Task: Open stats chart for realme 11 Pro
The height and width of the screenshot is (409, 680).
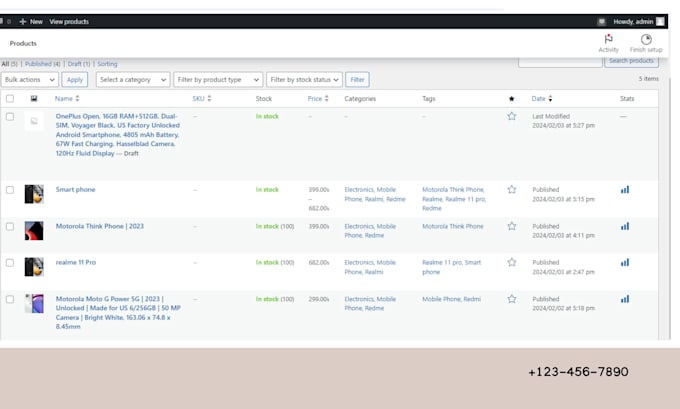Action: [624, 262]
